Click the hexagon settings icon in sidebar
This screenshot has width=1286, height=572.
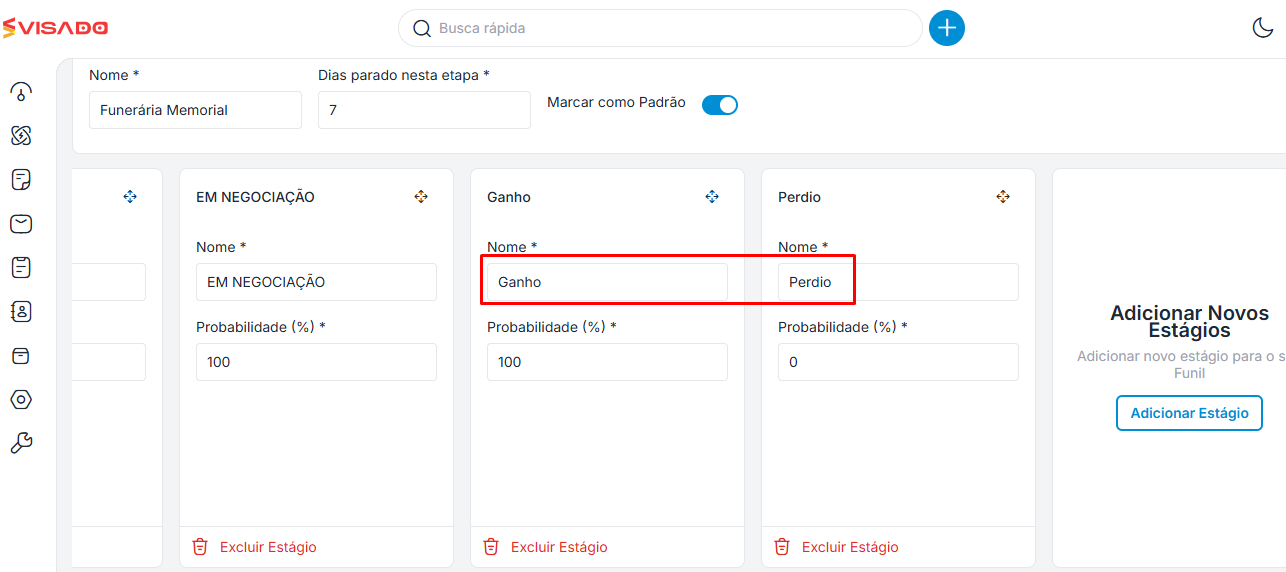click(x=21, y=399)
